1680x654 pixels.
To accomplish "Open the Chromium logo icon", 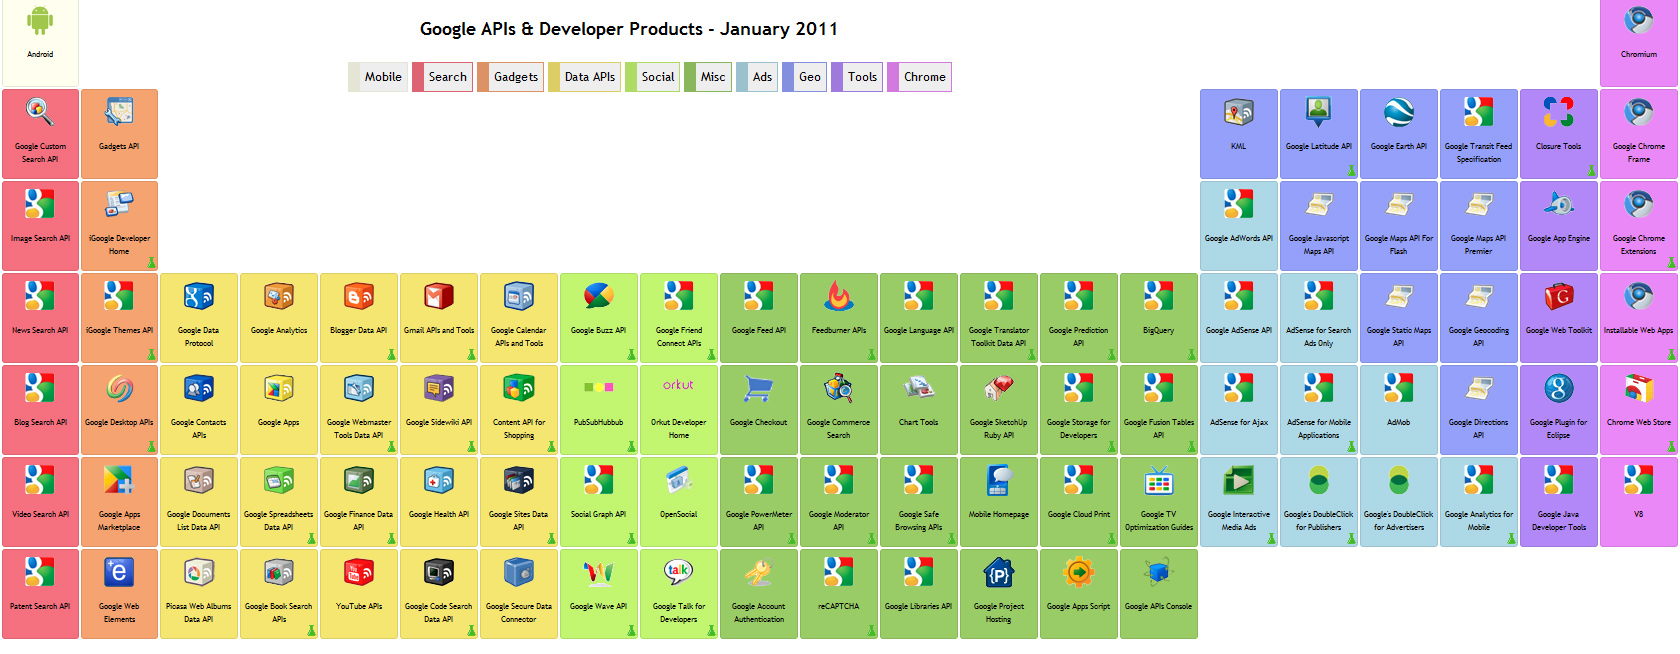I will 1638,20.
